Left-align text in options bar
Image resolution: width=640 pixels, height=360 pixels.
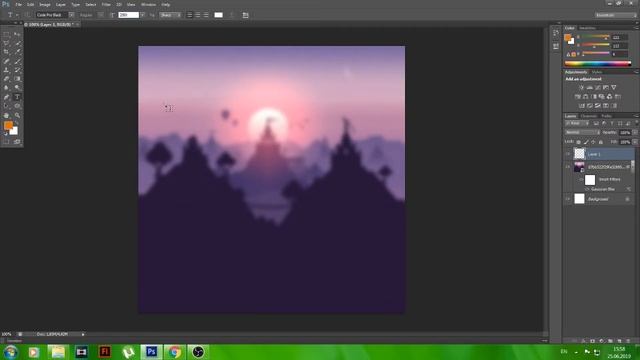pyautogui.click(x=189, y=15)
